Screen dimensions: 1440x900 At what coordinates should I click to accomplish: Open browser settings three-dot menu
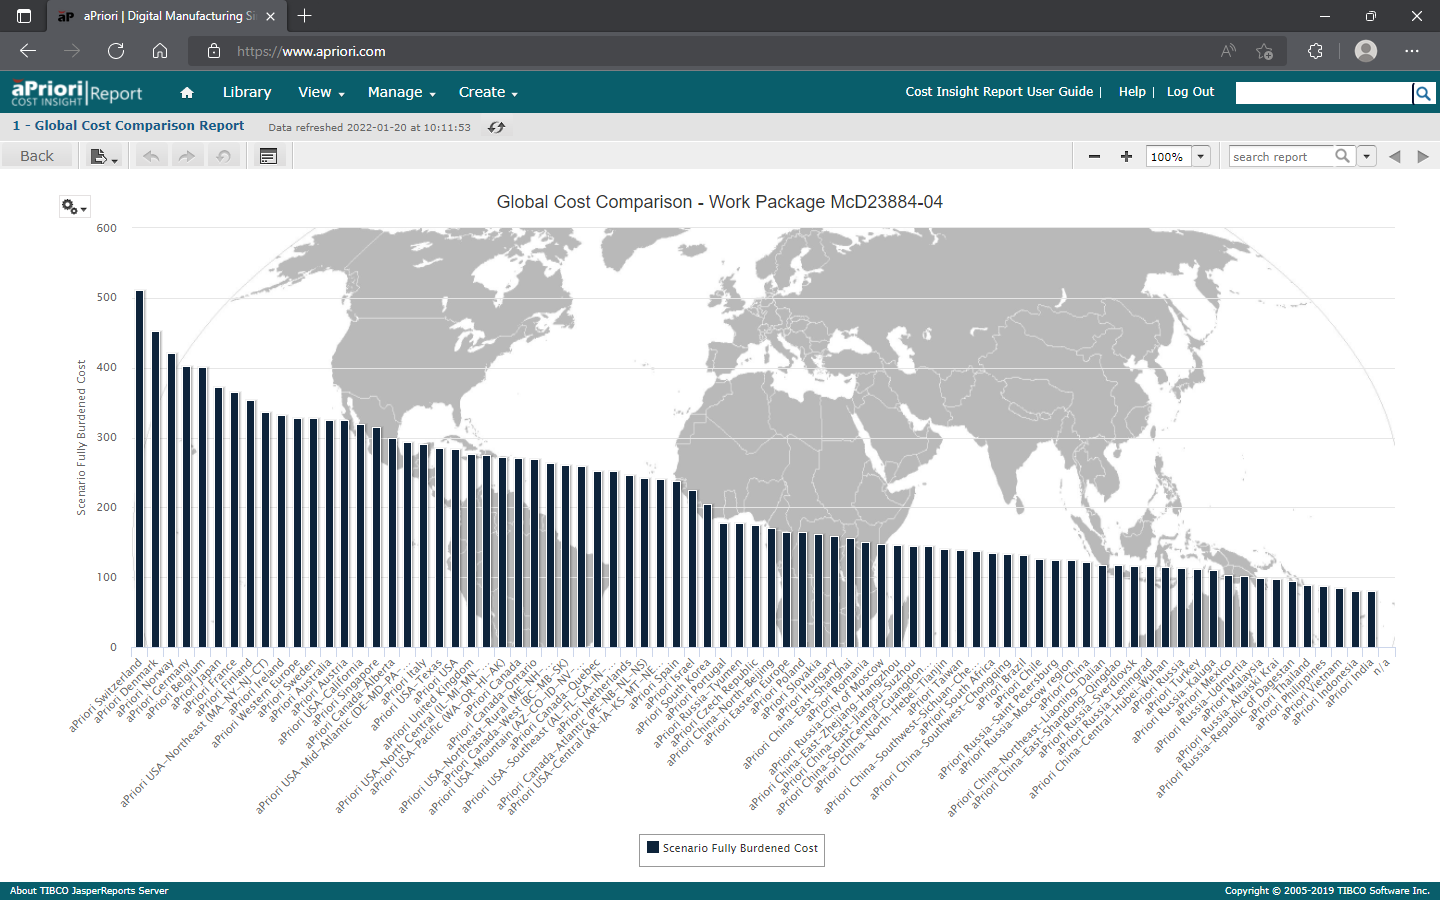point(1412,51)
